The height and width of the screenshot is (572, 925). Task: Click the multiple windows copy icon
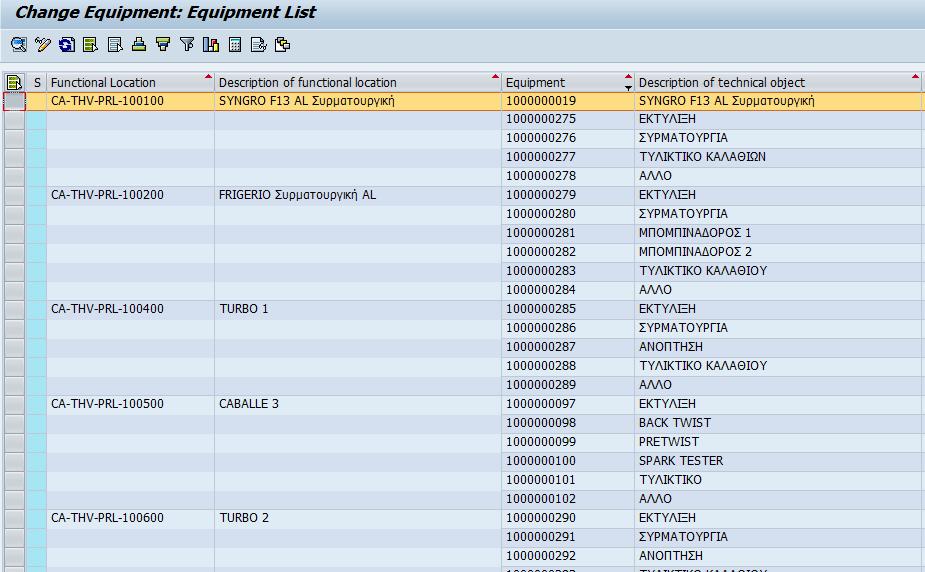(283, 44)
